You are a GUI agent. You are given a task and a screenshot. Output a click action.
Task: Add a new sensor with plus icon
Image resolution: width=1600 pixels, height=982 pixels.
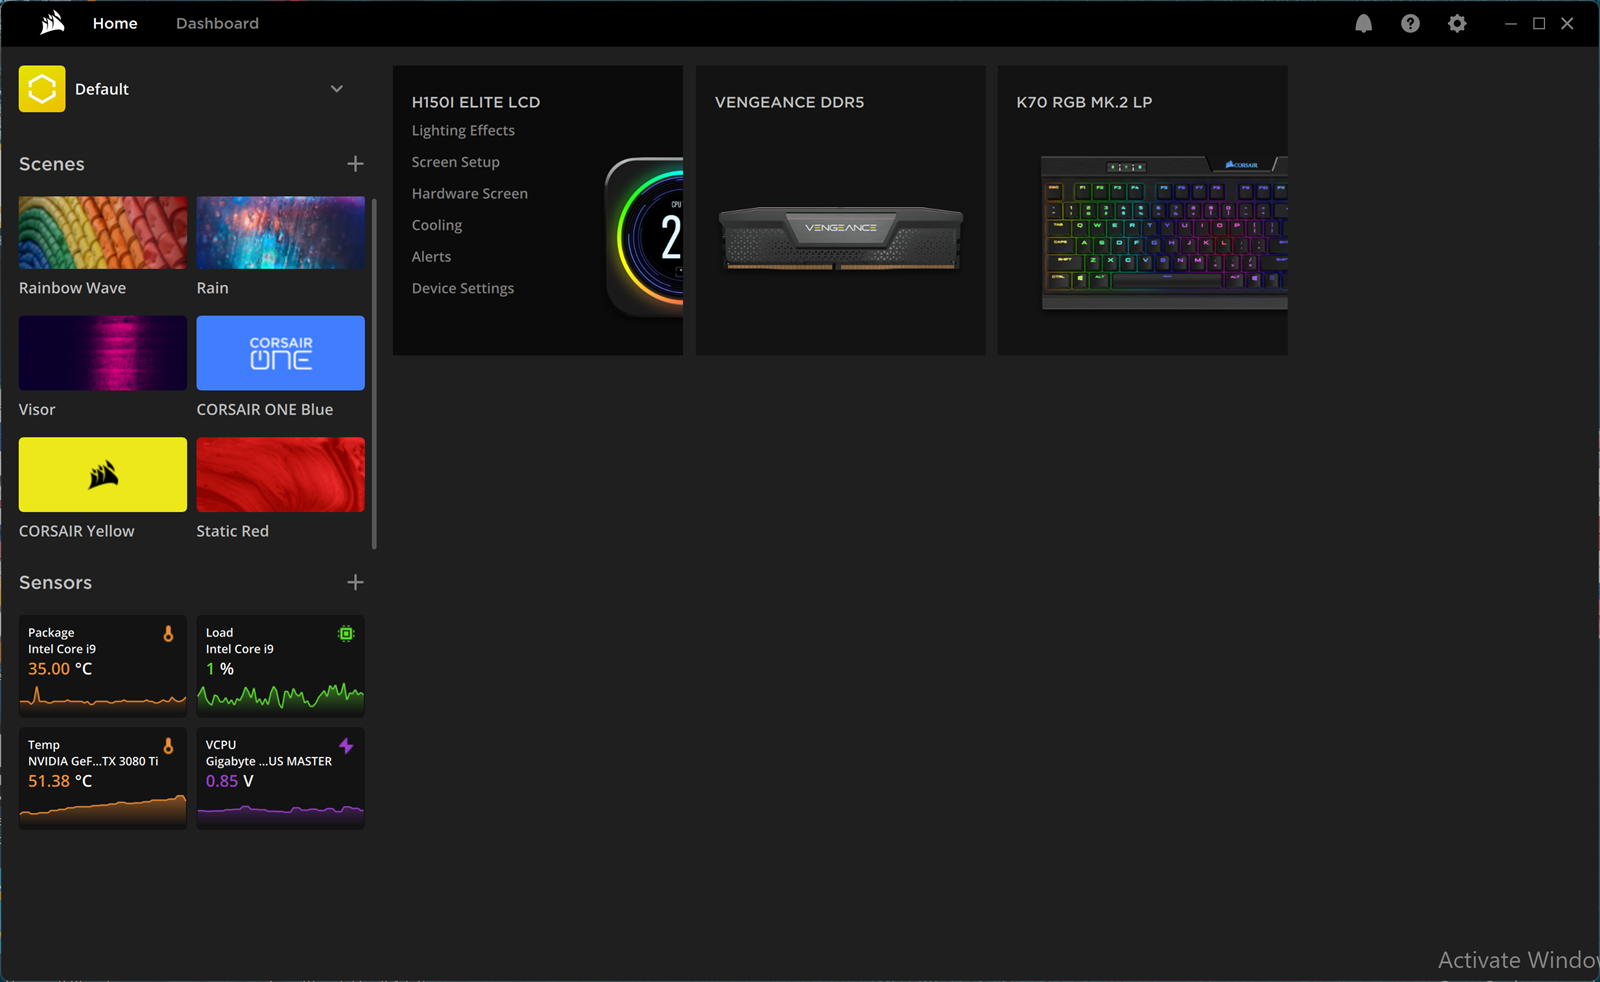(x=355, y=582)
